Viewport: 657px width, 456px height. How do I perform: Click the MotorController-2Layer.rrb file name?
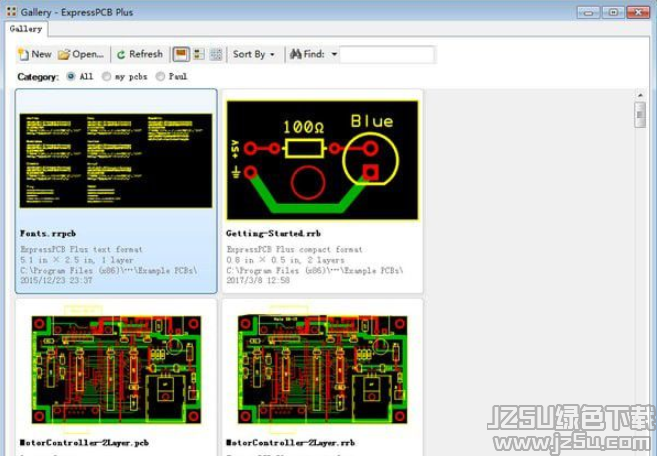pyautogui.click(x=290, y=443)
